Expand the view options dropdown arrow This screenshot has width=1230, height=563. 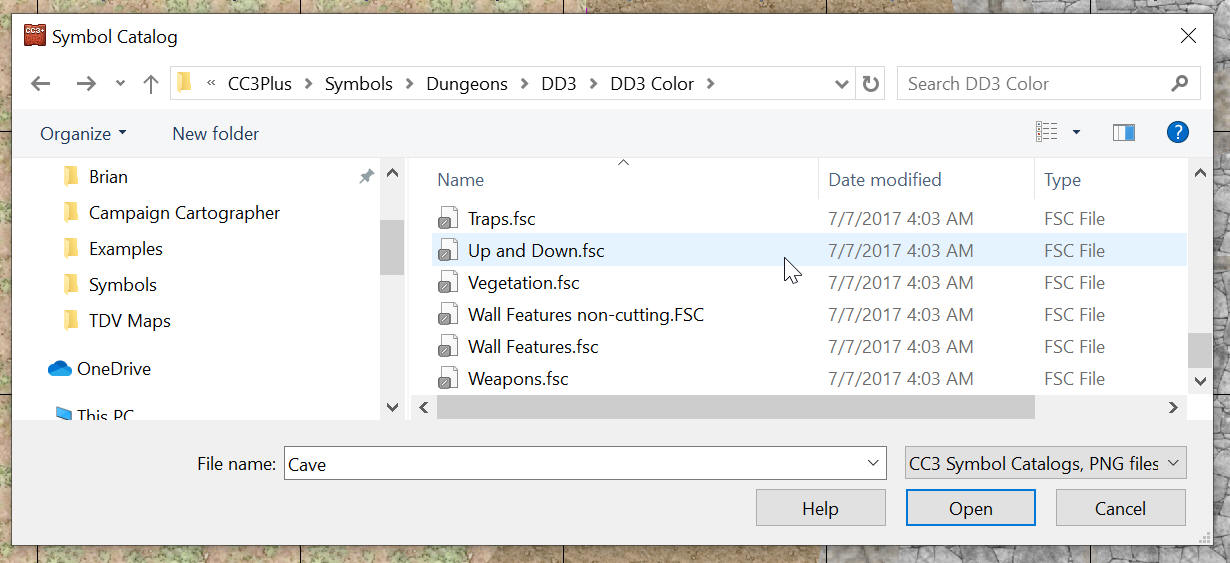coord(1076,132)
